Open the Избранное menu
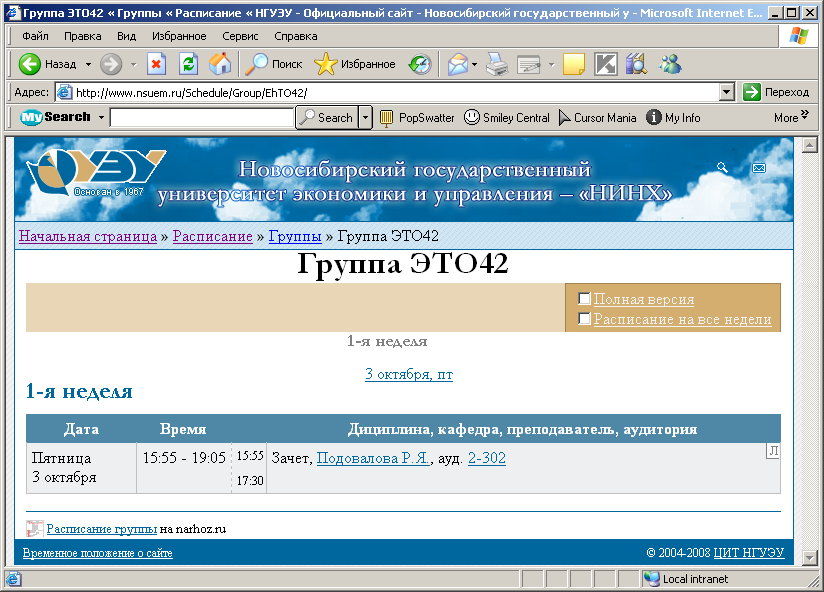This screenshot has width=824, height=592. coord(179,36)
